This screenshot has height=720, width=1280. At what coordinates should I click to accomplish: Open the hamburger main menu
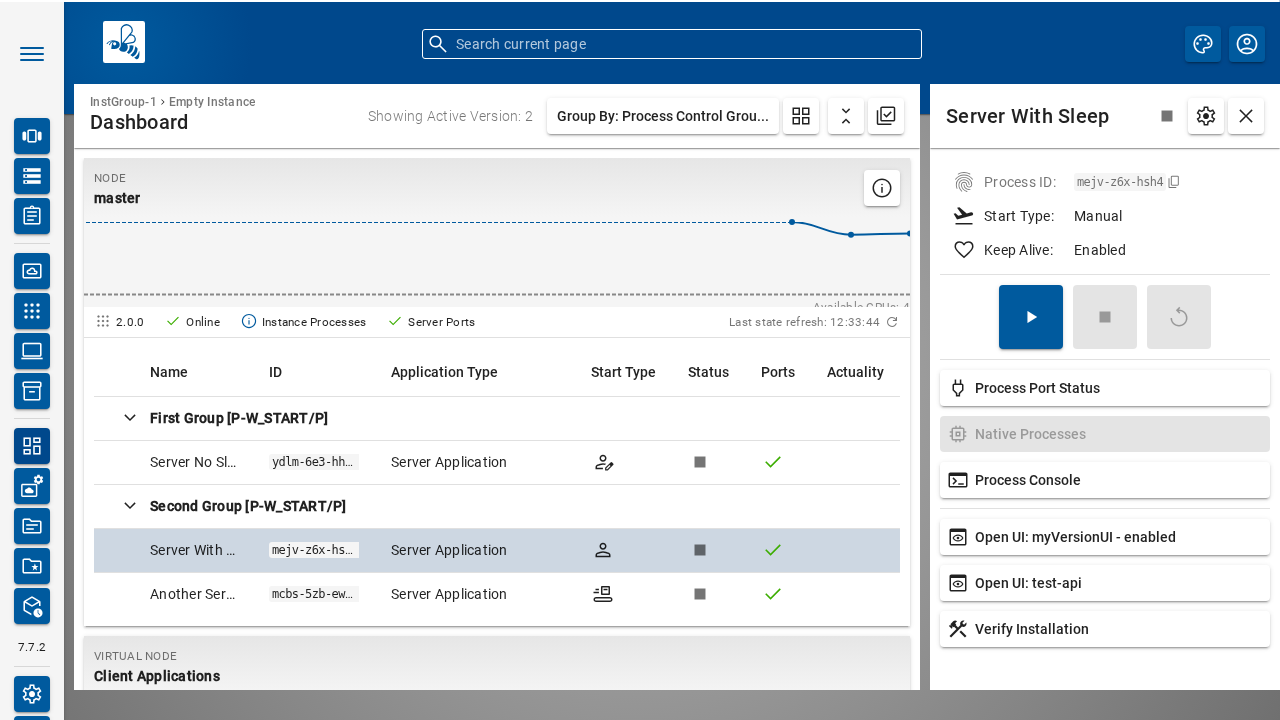pos(32,54)
